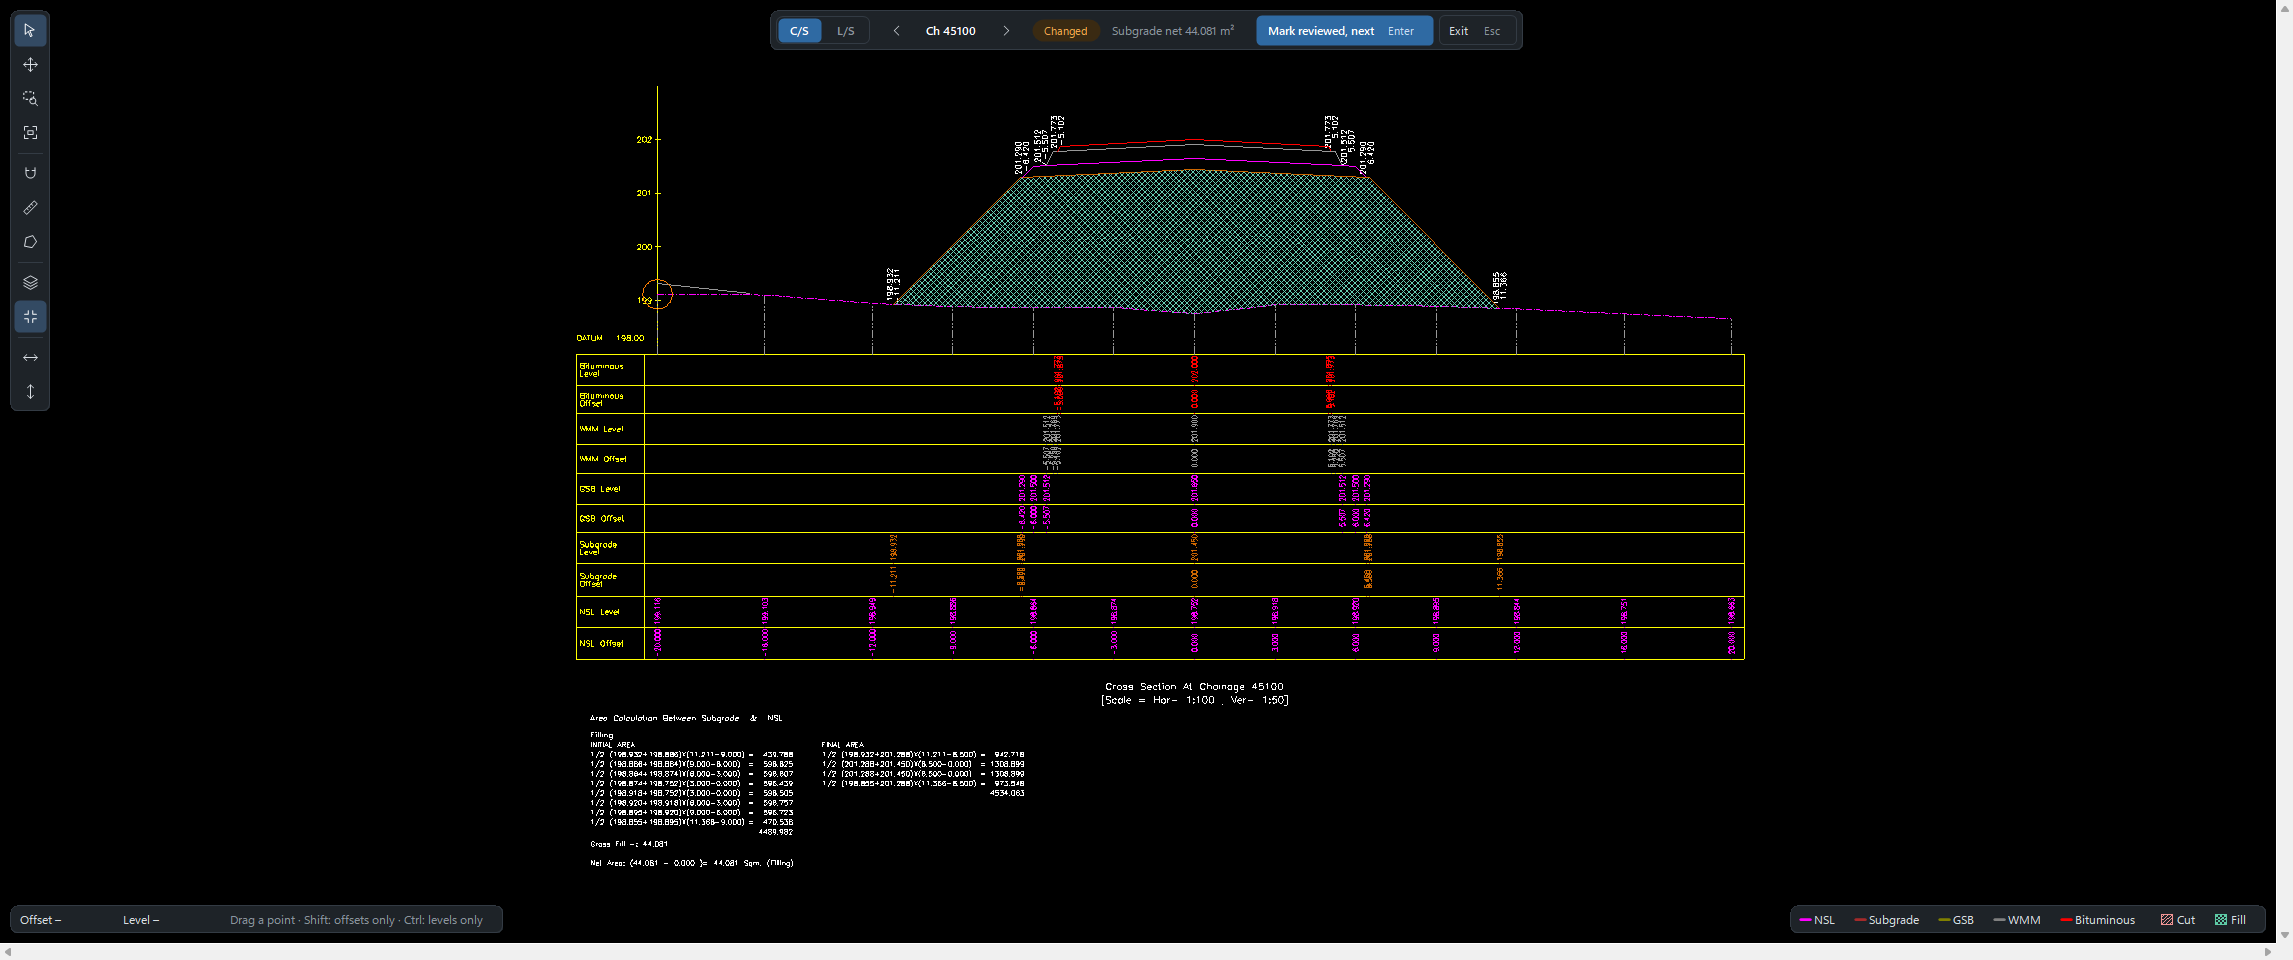Toggle the magnet snap tool
Screen dimensions: 2293x960
point(30,173)
